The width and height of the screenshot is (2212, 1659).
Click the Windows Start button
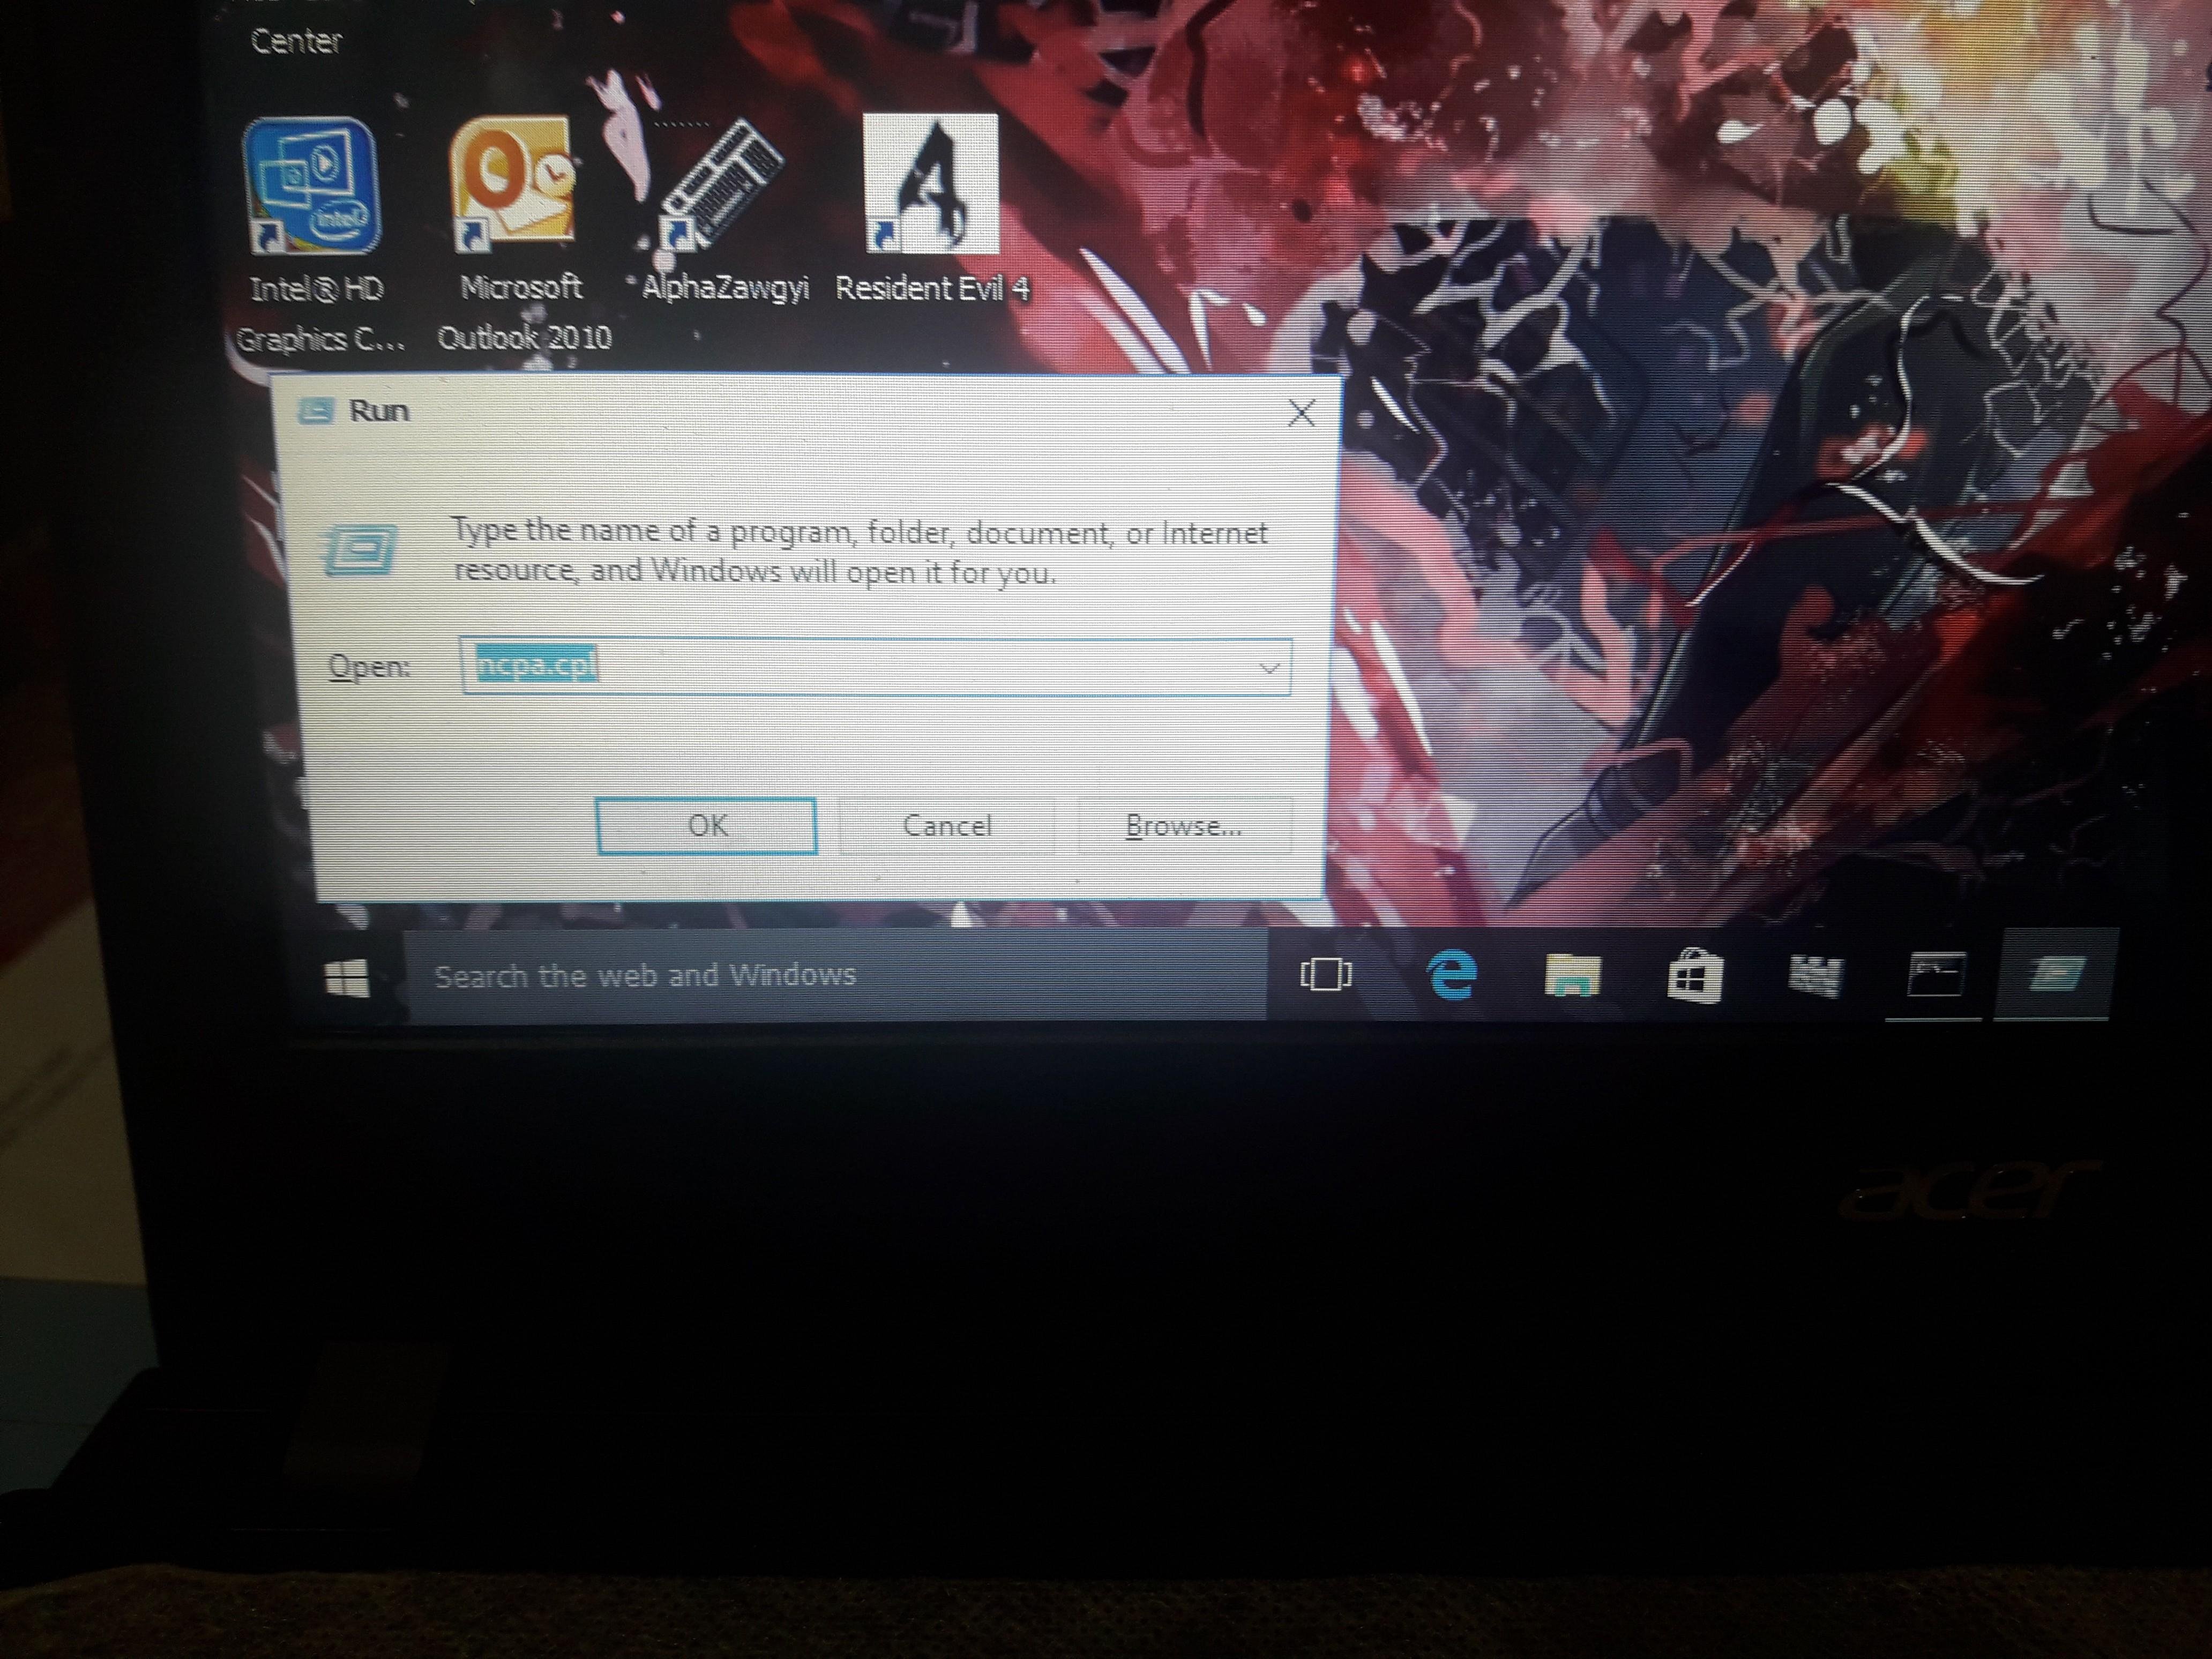coord(347,977)
